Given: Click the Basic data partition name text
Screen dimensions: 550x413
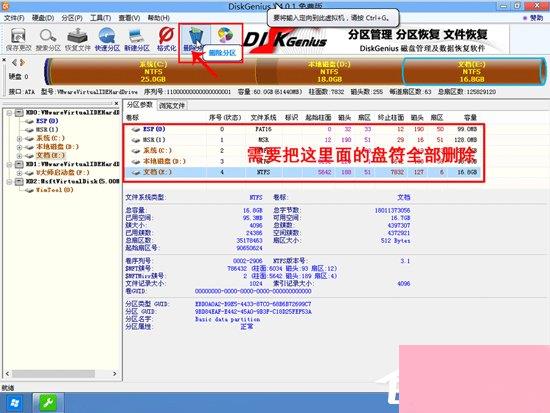Looking at the screenshot, I should coord(227,319).
